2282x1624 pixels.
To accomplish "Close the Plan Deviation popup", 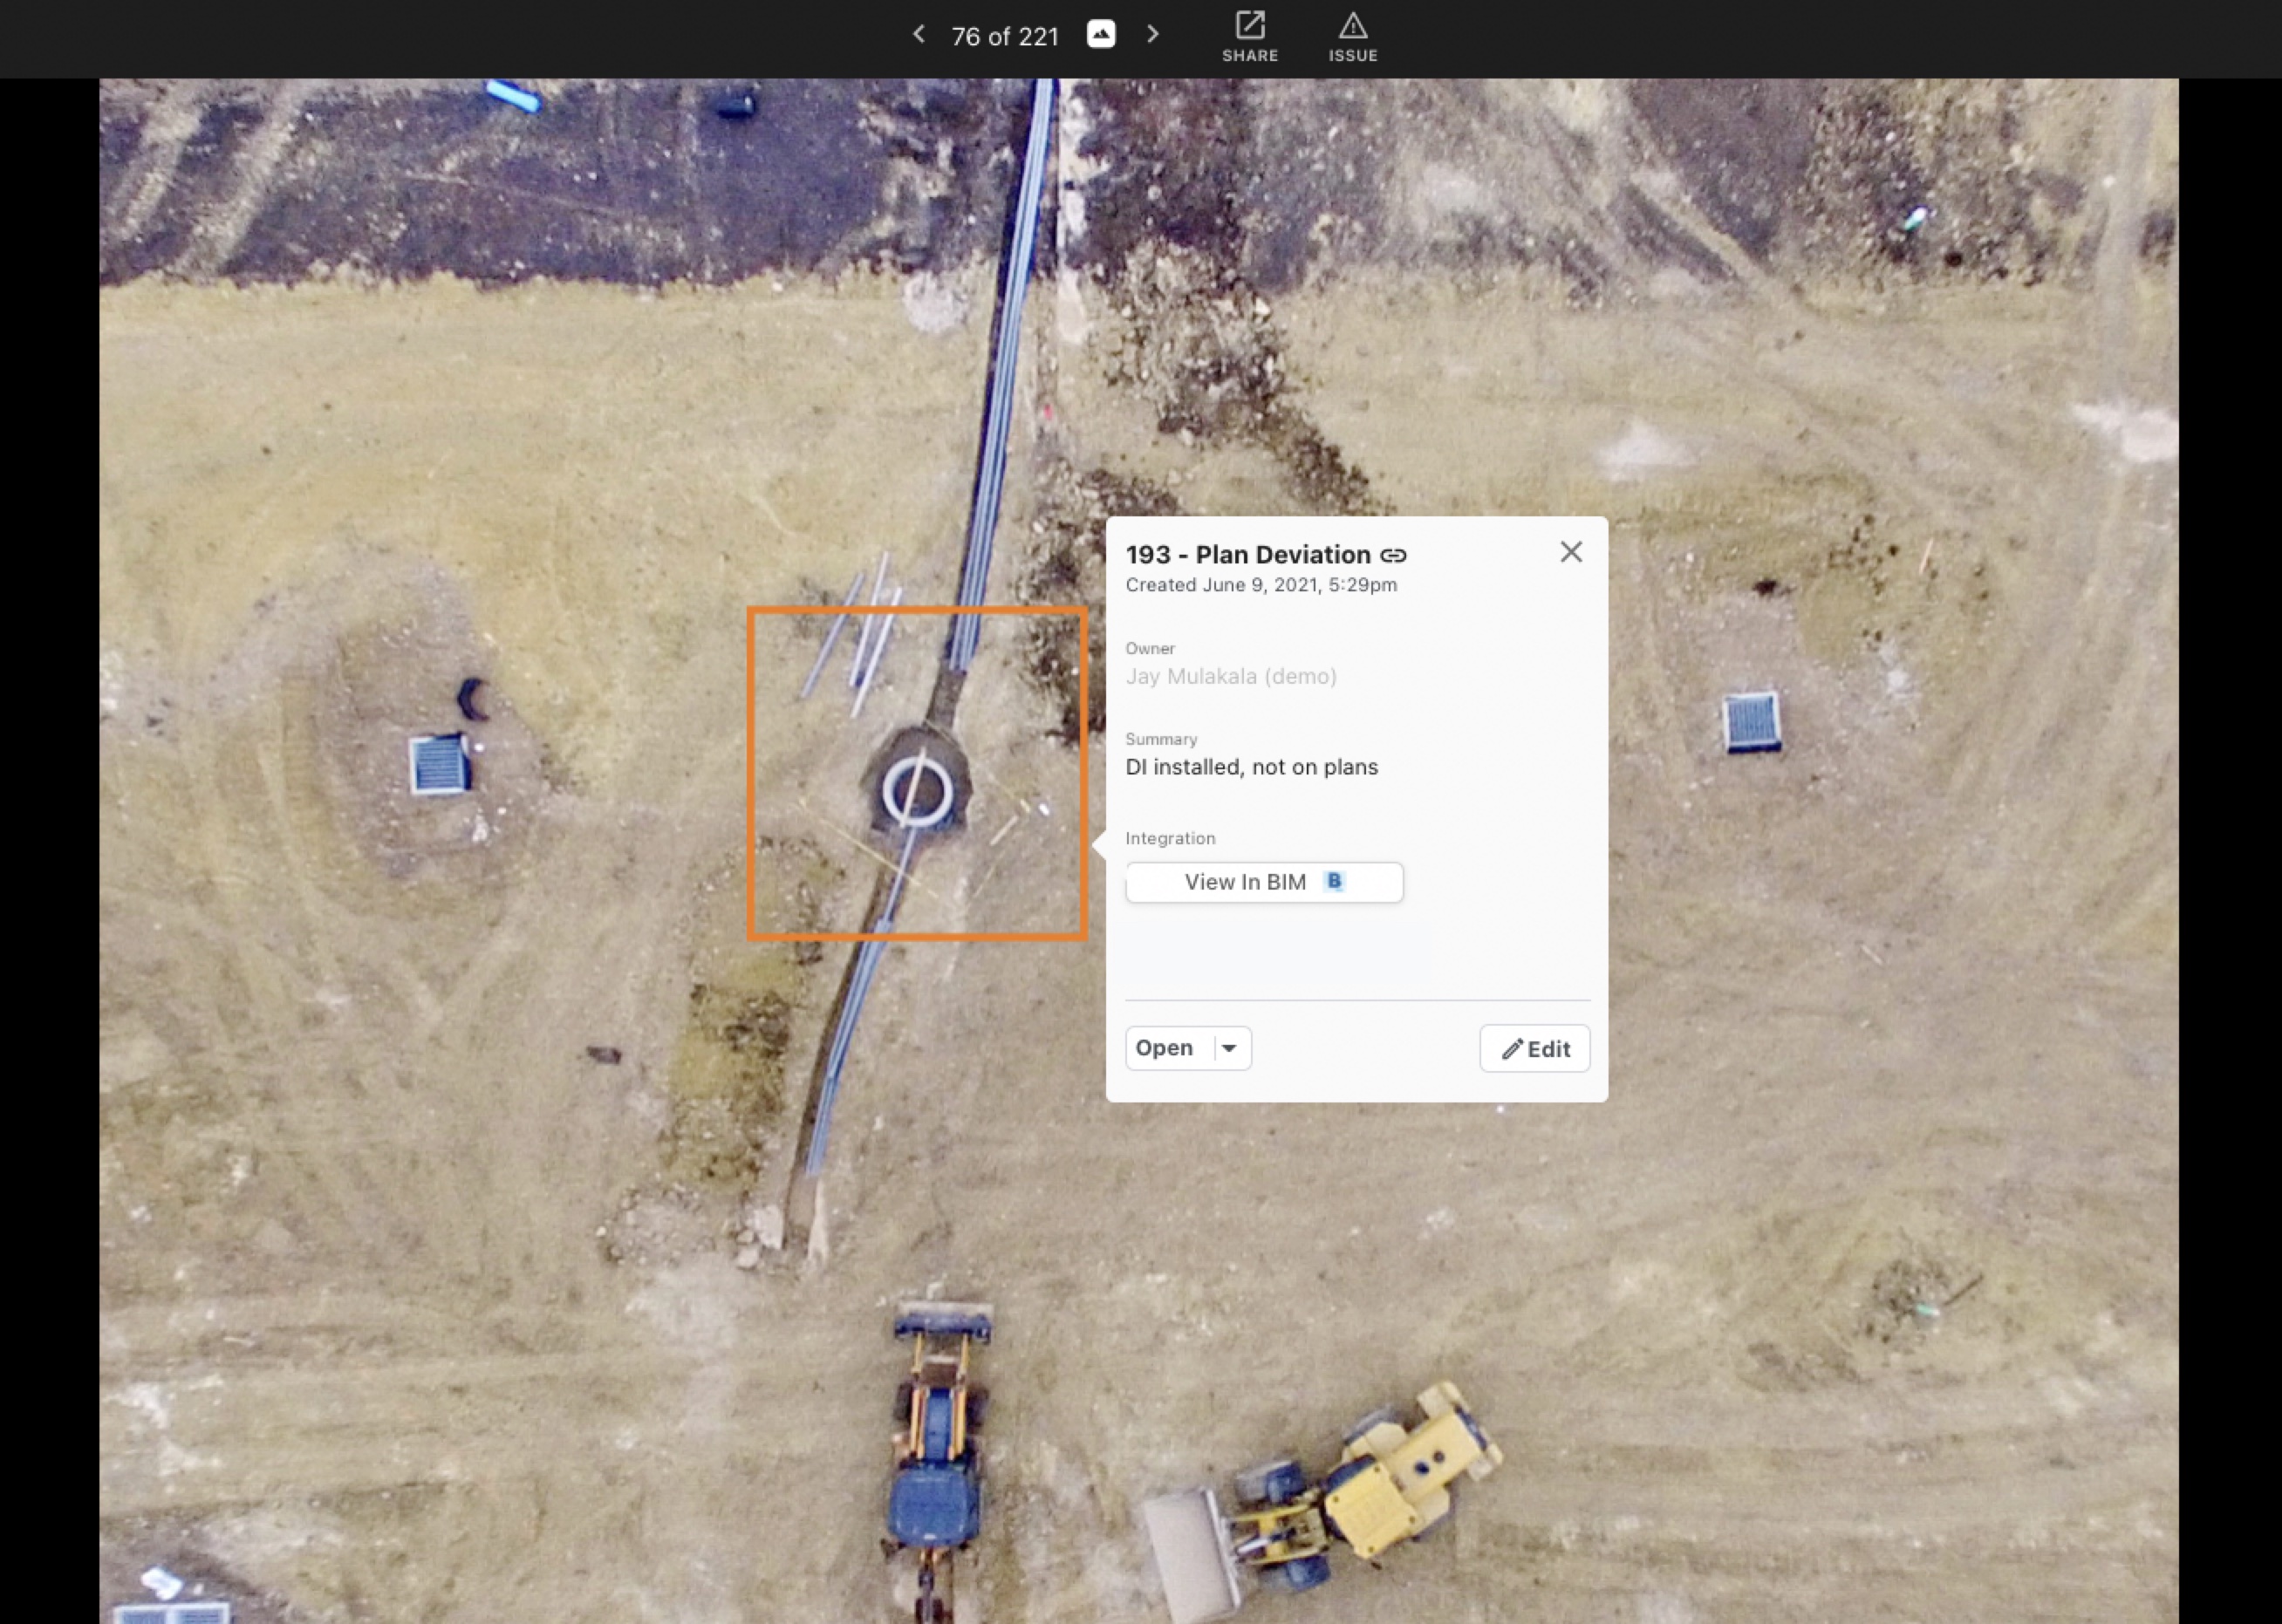I will 1571,552.
